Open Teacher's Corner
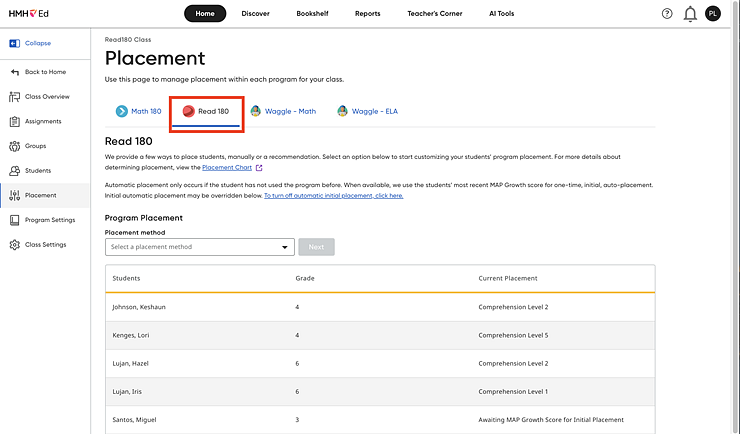The height and width of the screenshot is (434, 740). click(435, 14)
